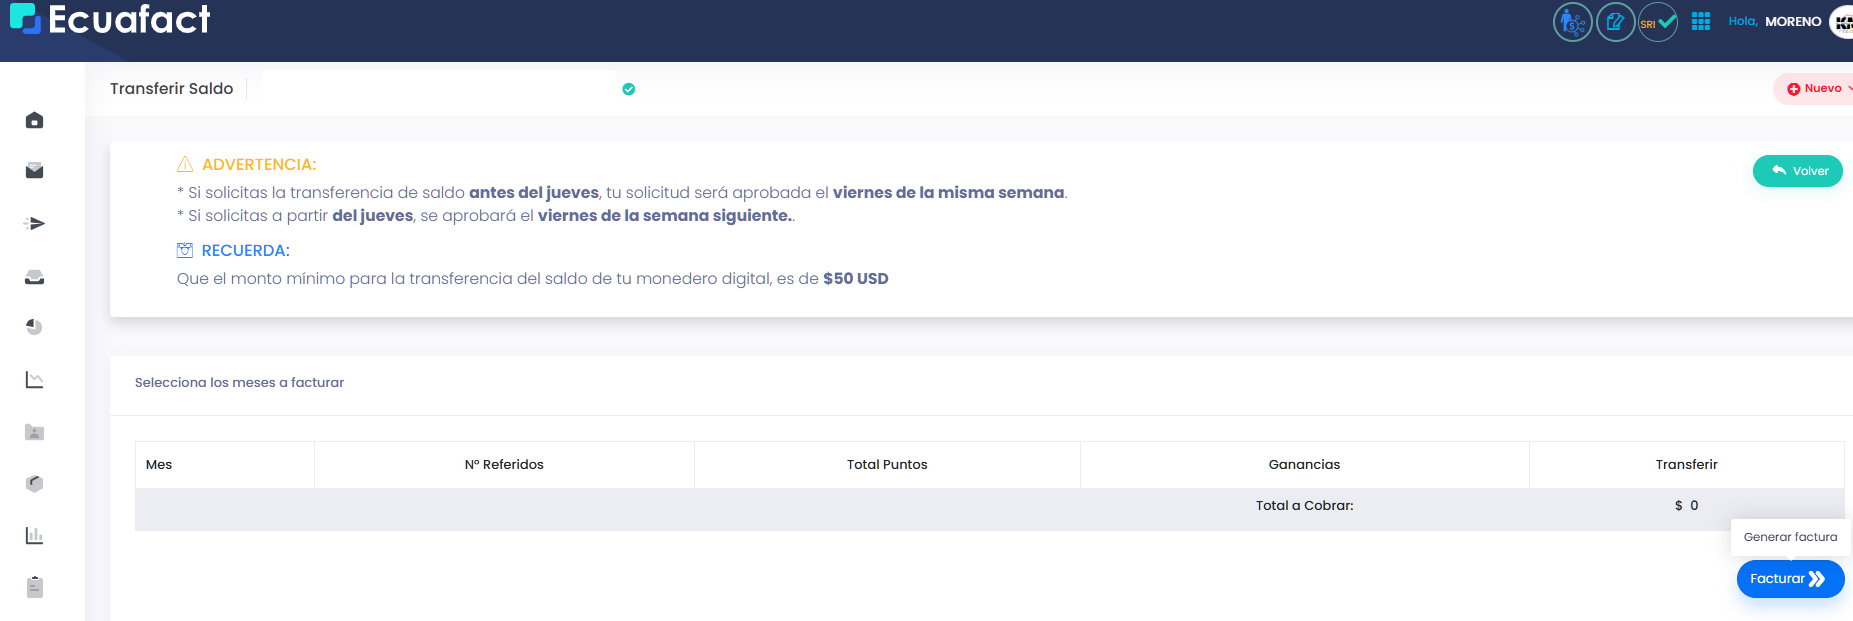1853x621 pixels.
Task: Click the document edit icon in header
Action: coord(1615,21)
